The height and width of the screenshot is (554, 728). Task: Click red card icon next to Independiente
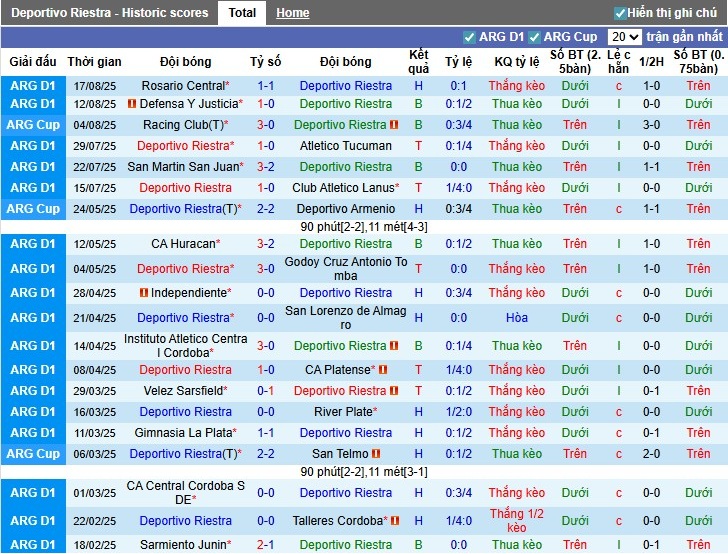coord(144,293)
